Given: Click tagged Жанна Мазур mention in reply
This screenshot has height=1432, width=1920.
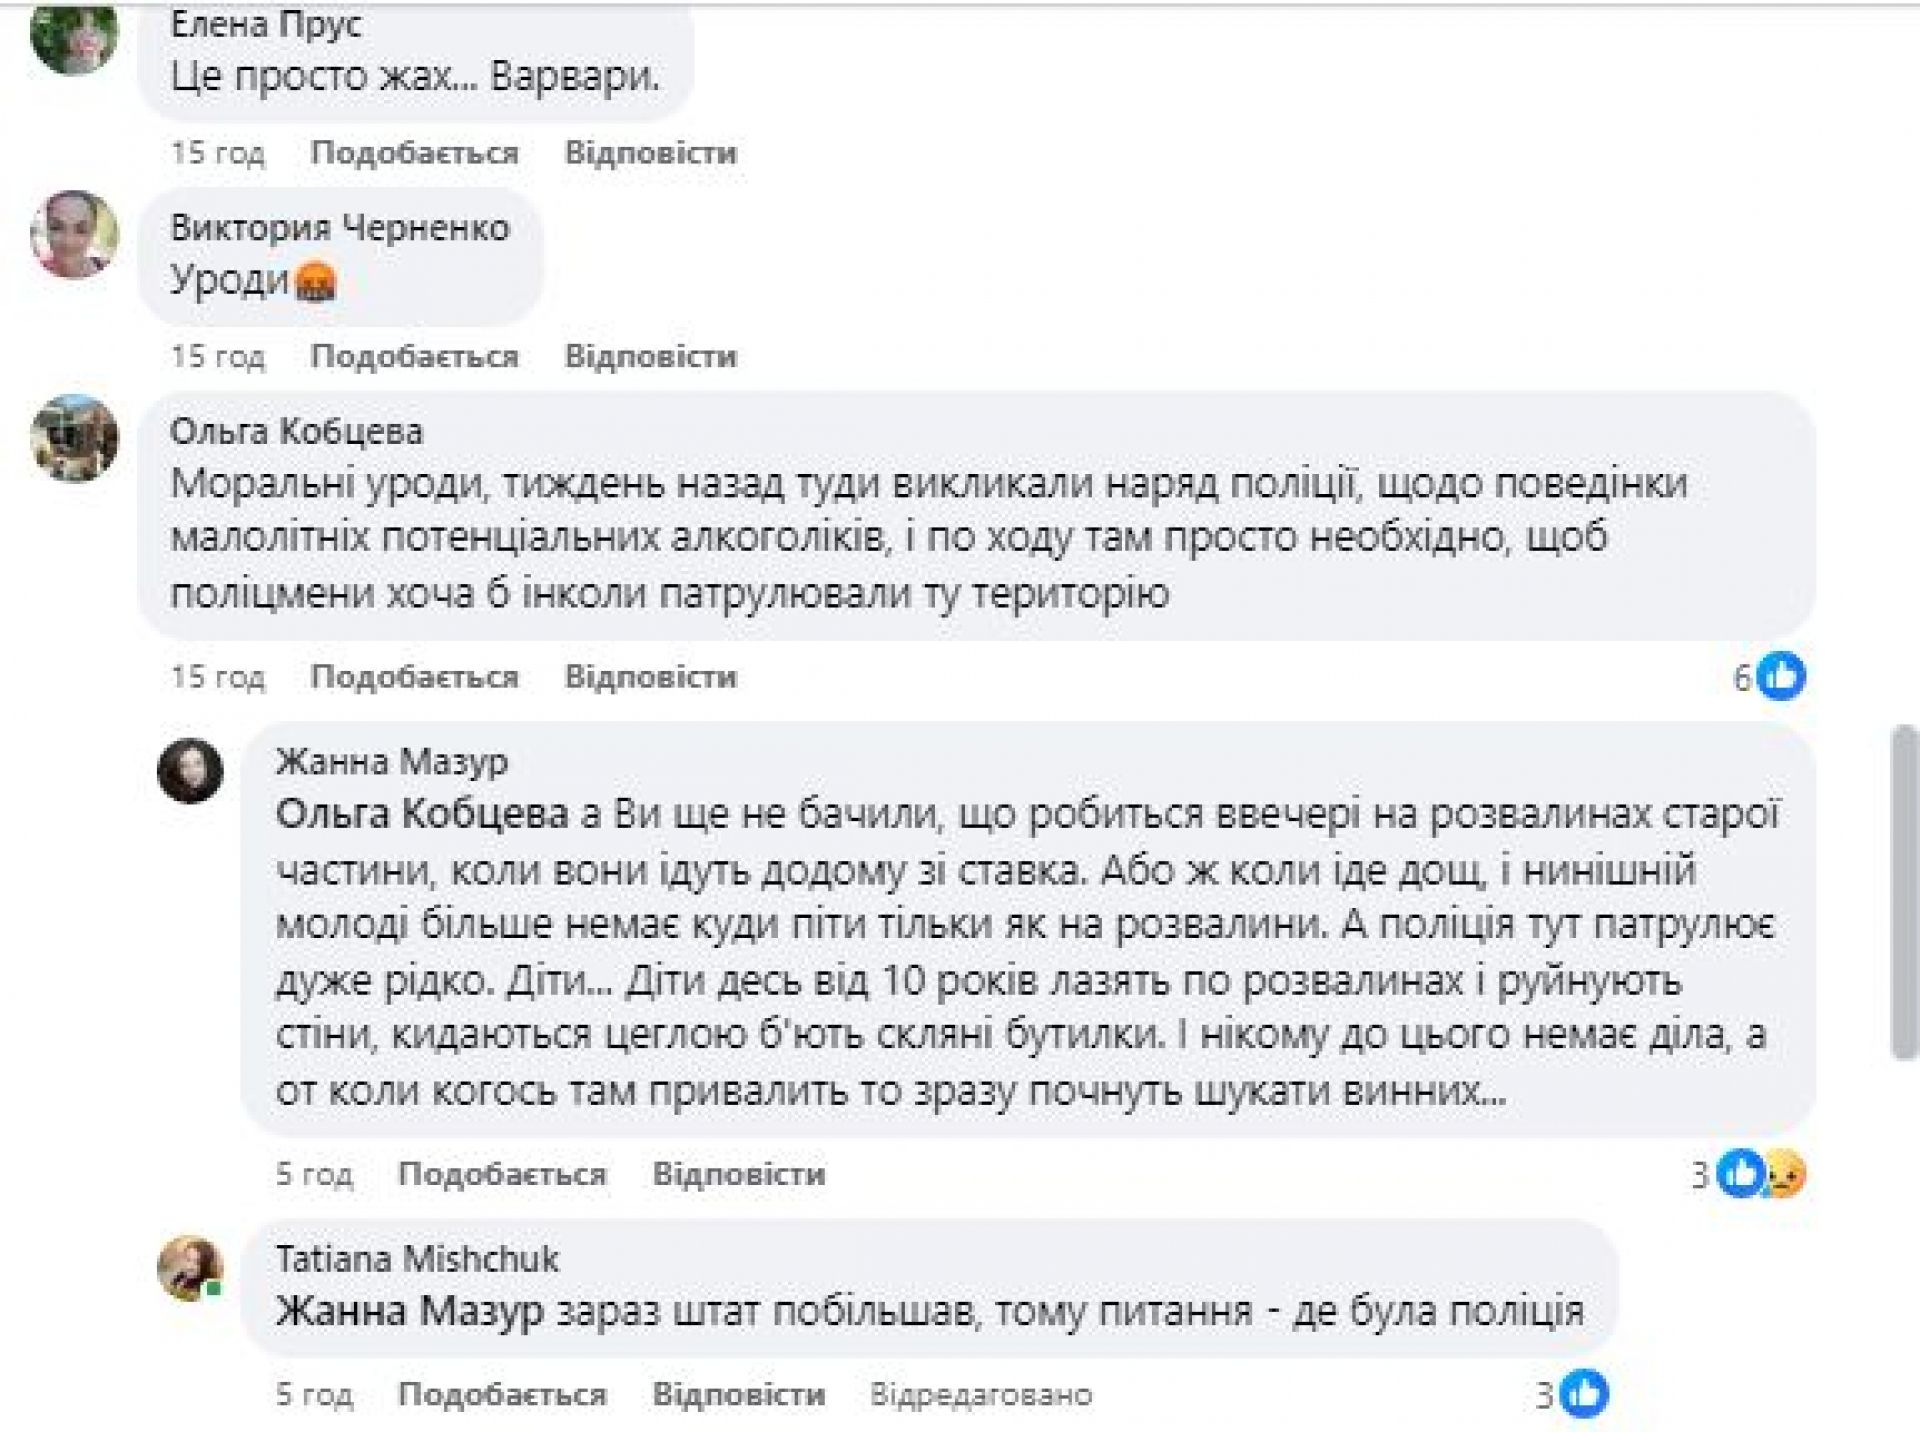Looking at the screenshot, I should (409, 1311).
